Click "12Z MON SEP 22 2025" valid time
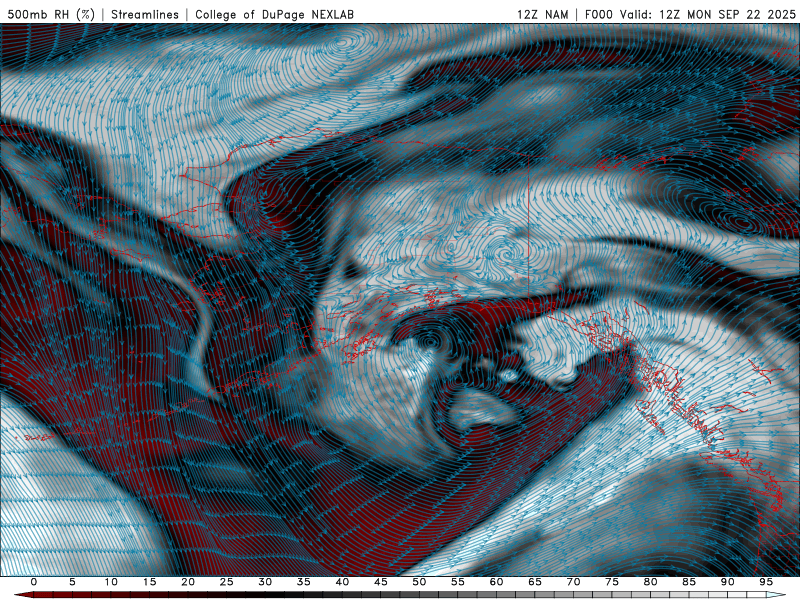This screenshot has width=800, height=600. 728,14
